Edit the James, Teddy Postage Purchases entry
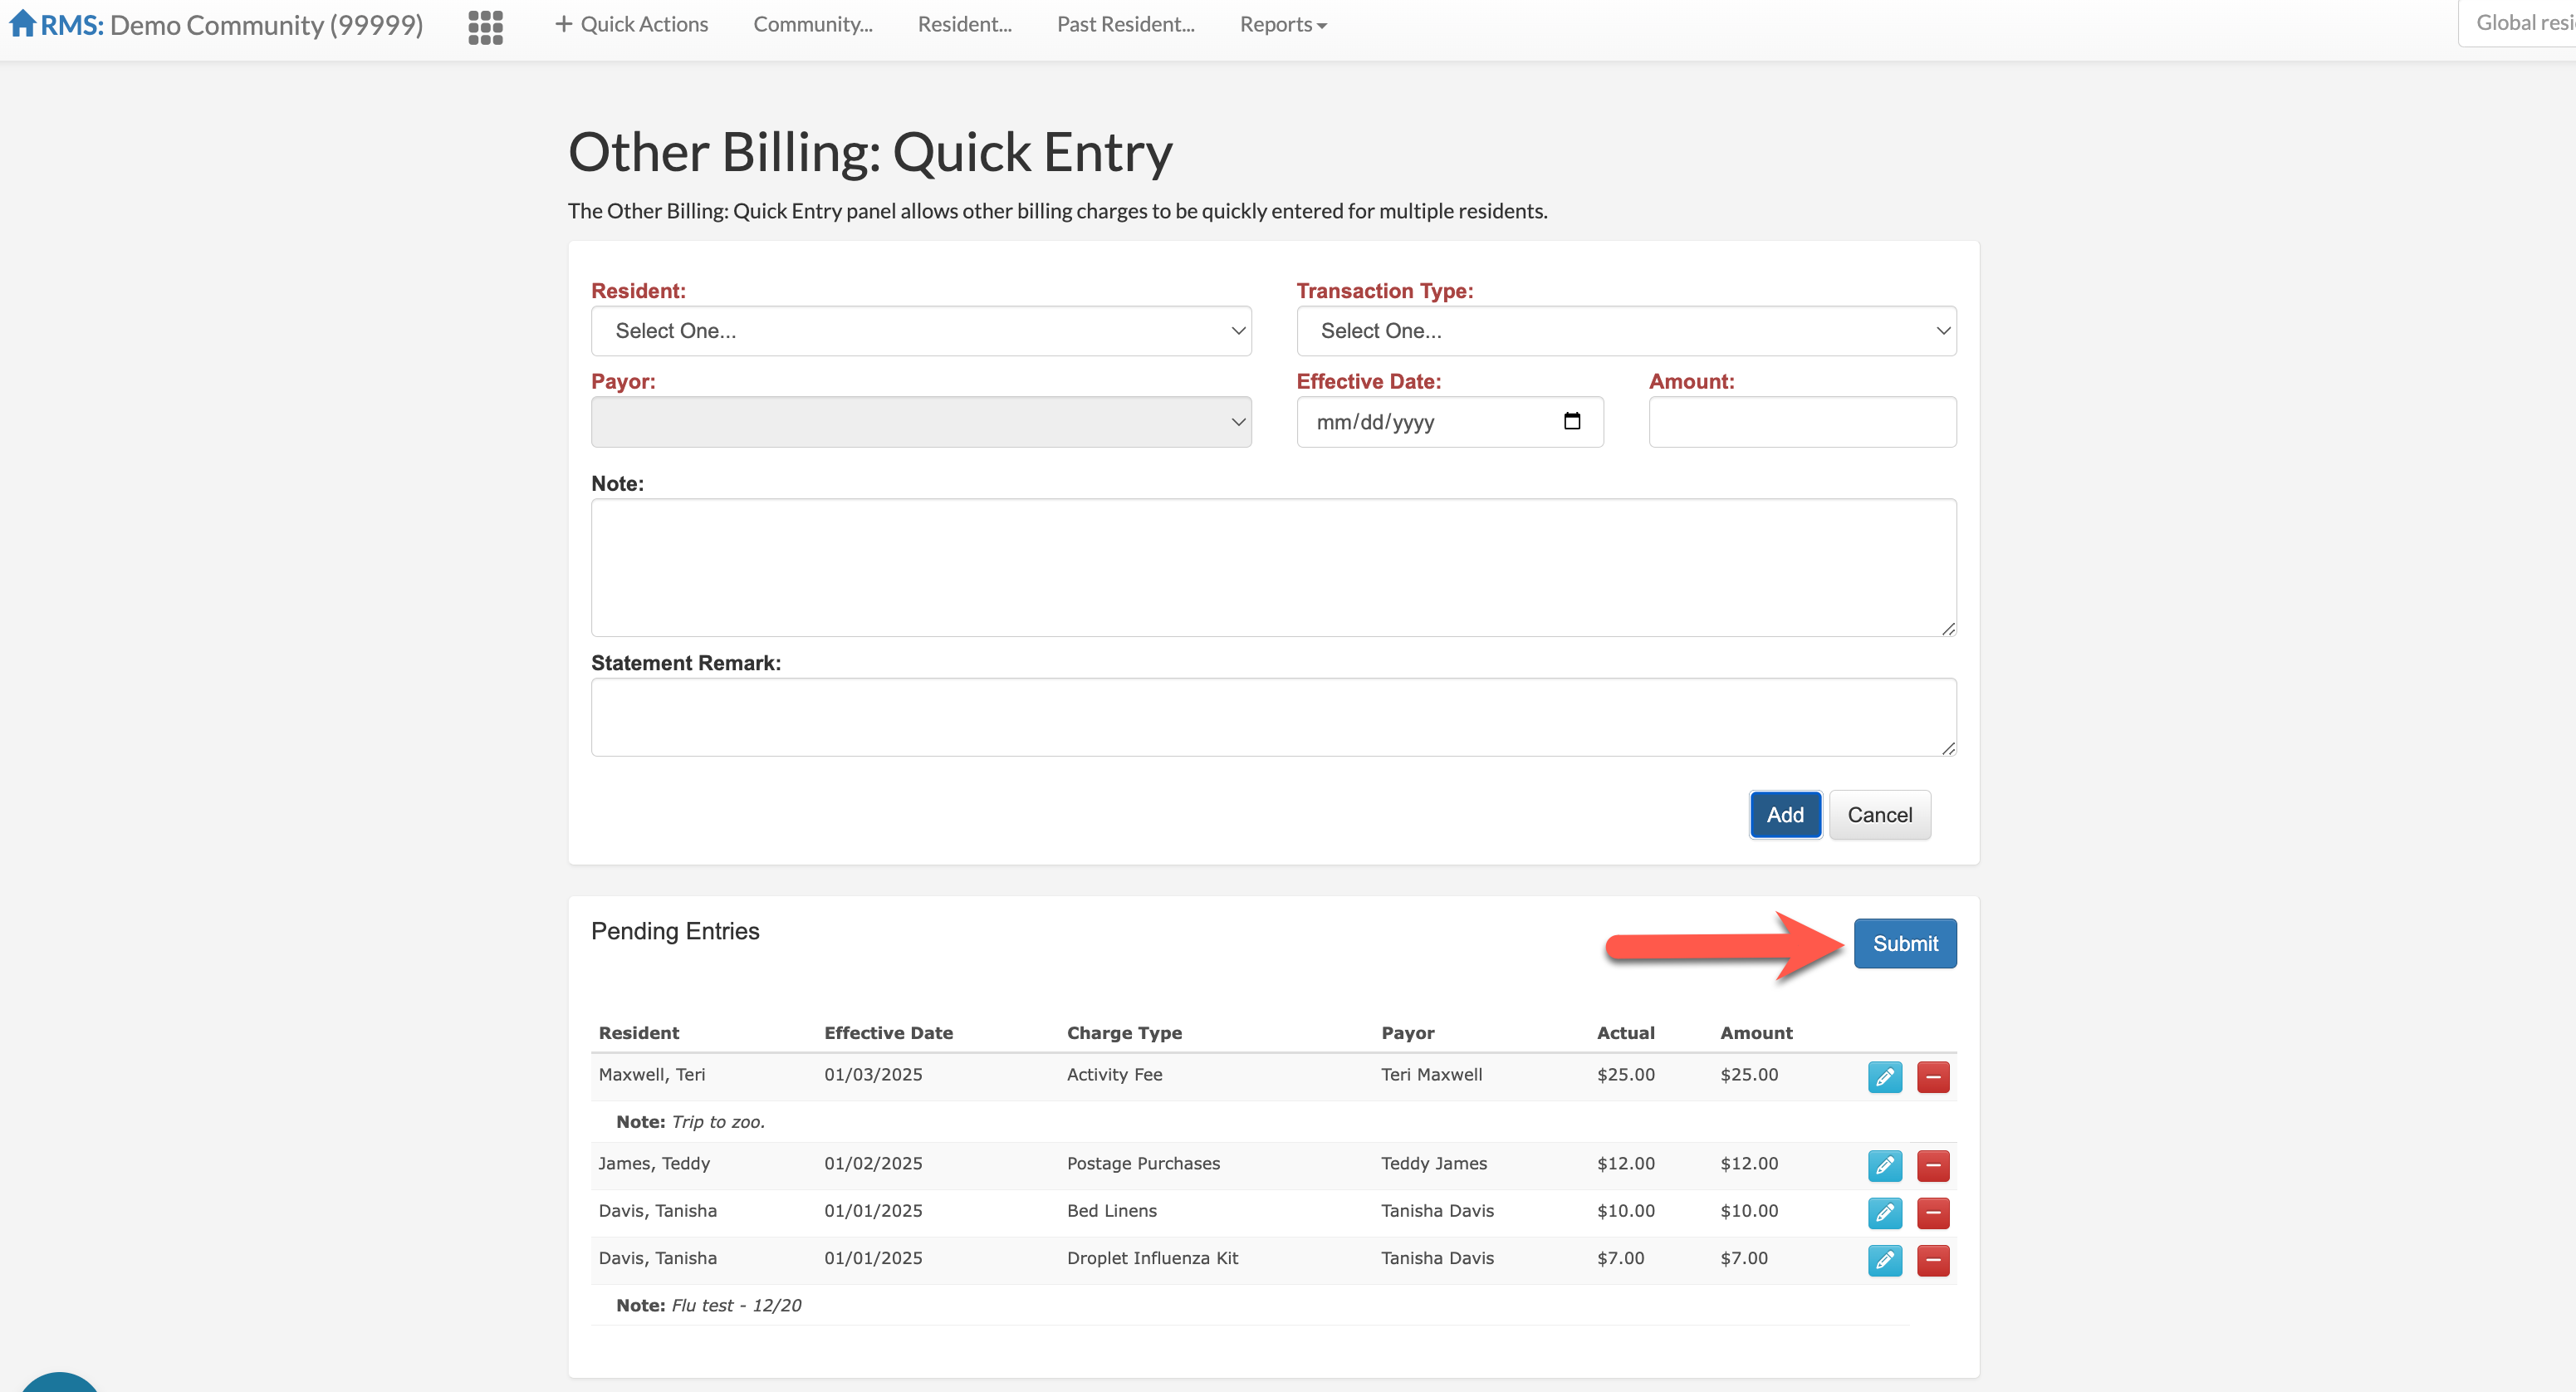2576x1392 pixels. pyautogui.click(x=1884, y=1165)
